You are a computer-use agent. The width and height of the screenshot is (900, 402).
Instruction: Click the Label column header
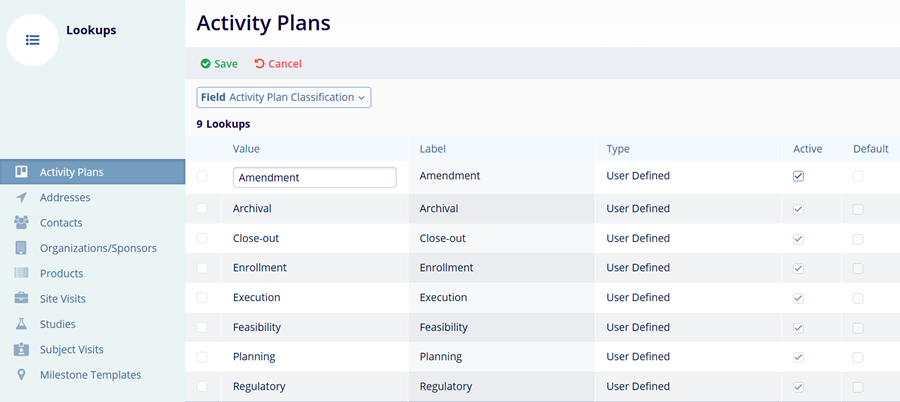tap(432, 149)
